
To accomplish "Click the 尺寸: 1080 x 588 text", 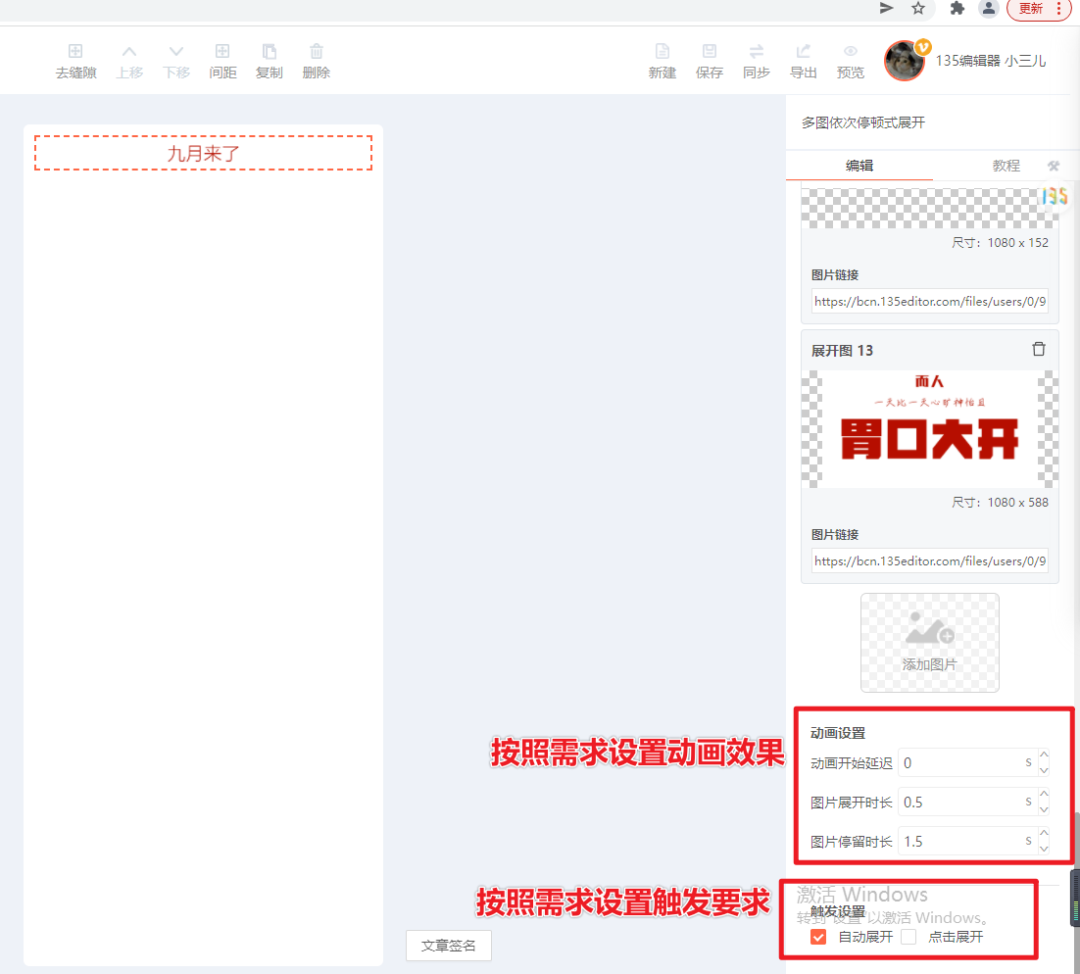I will 999,502.
